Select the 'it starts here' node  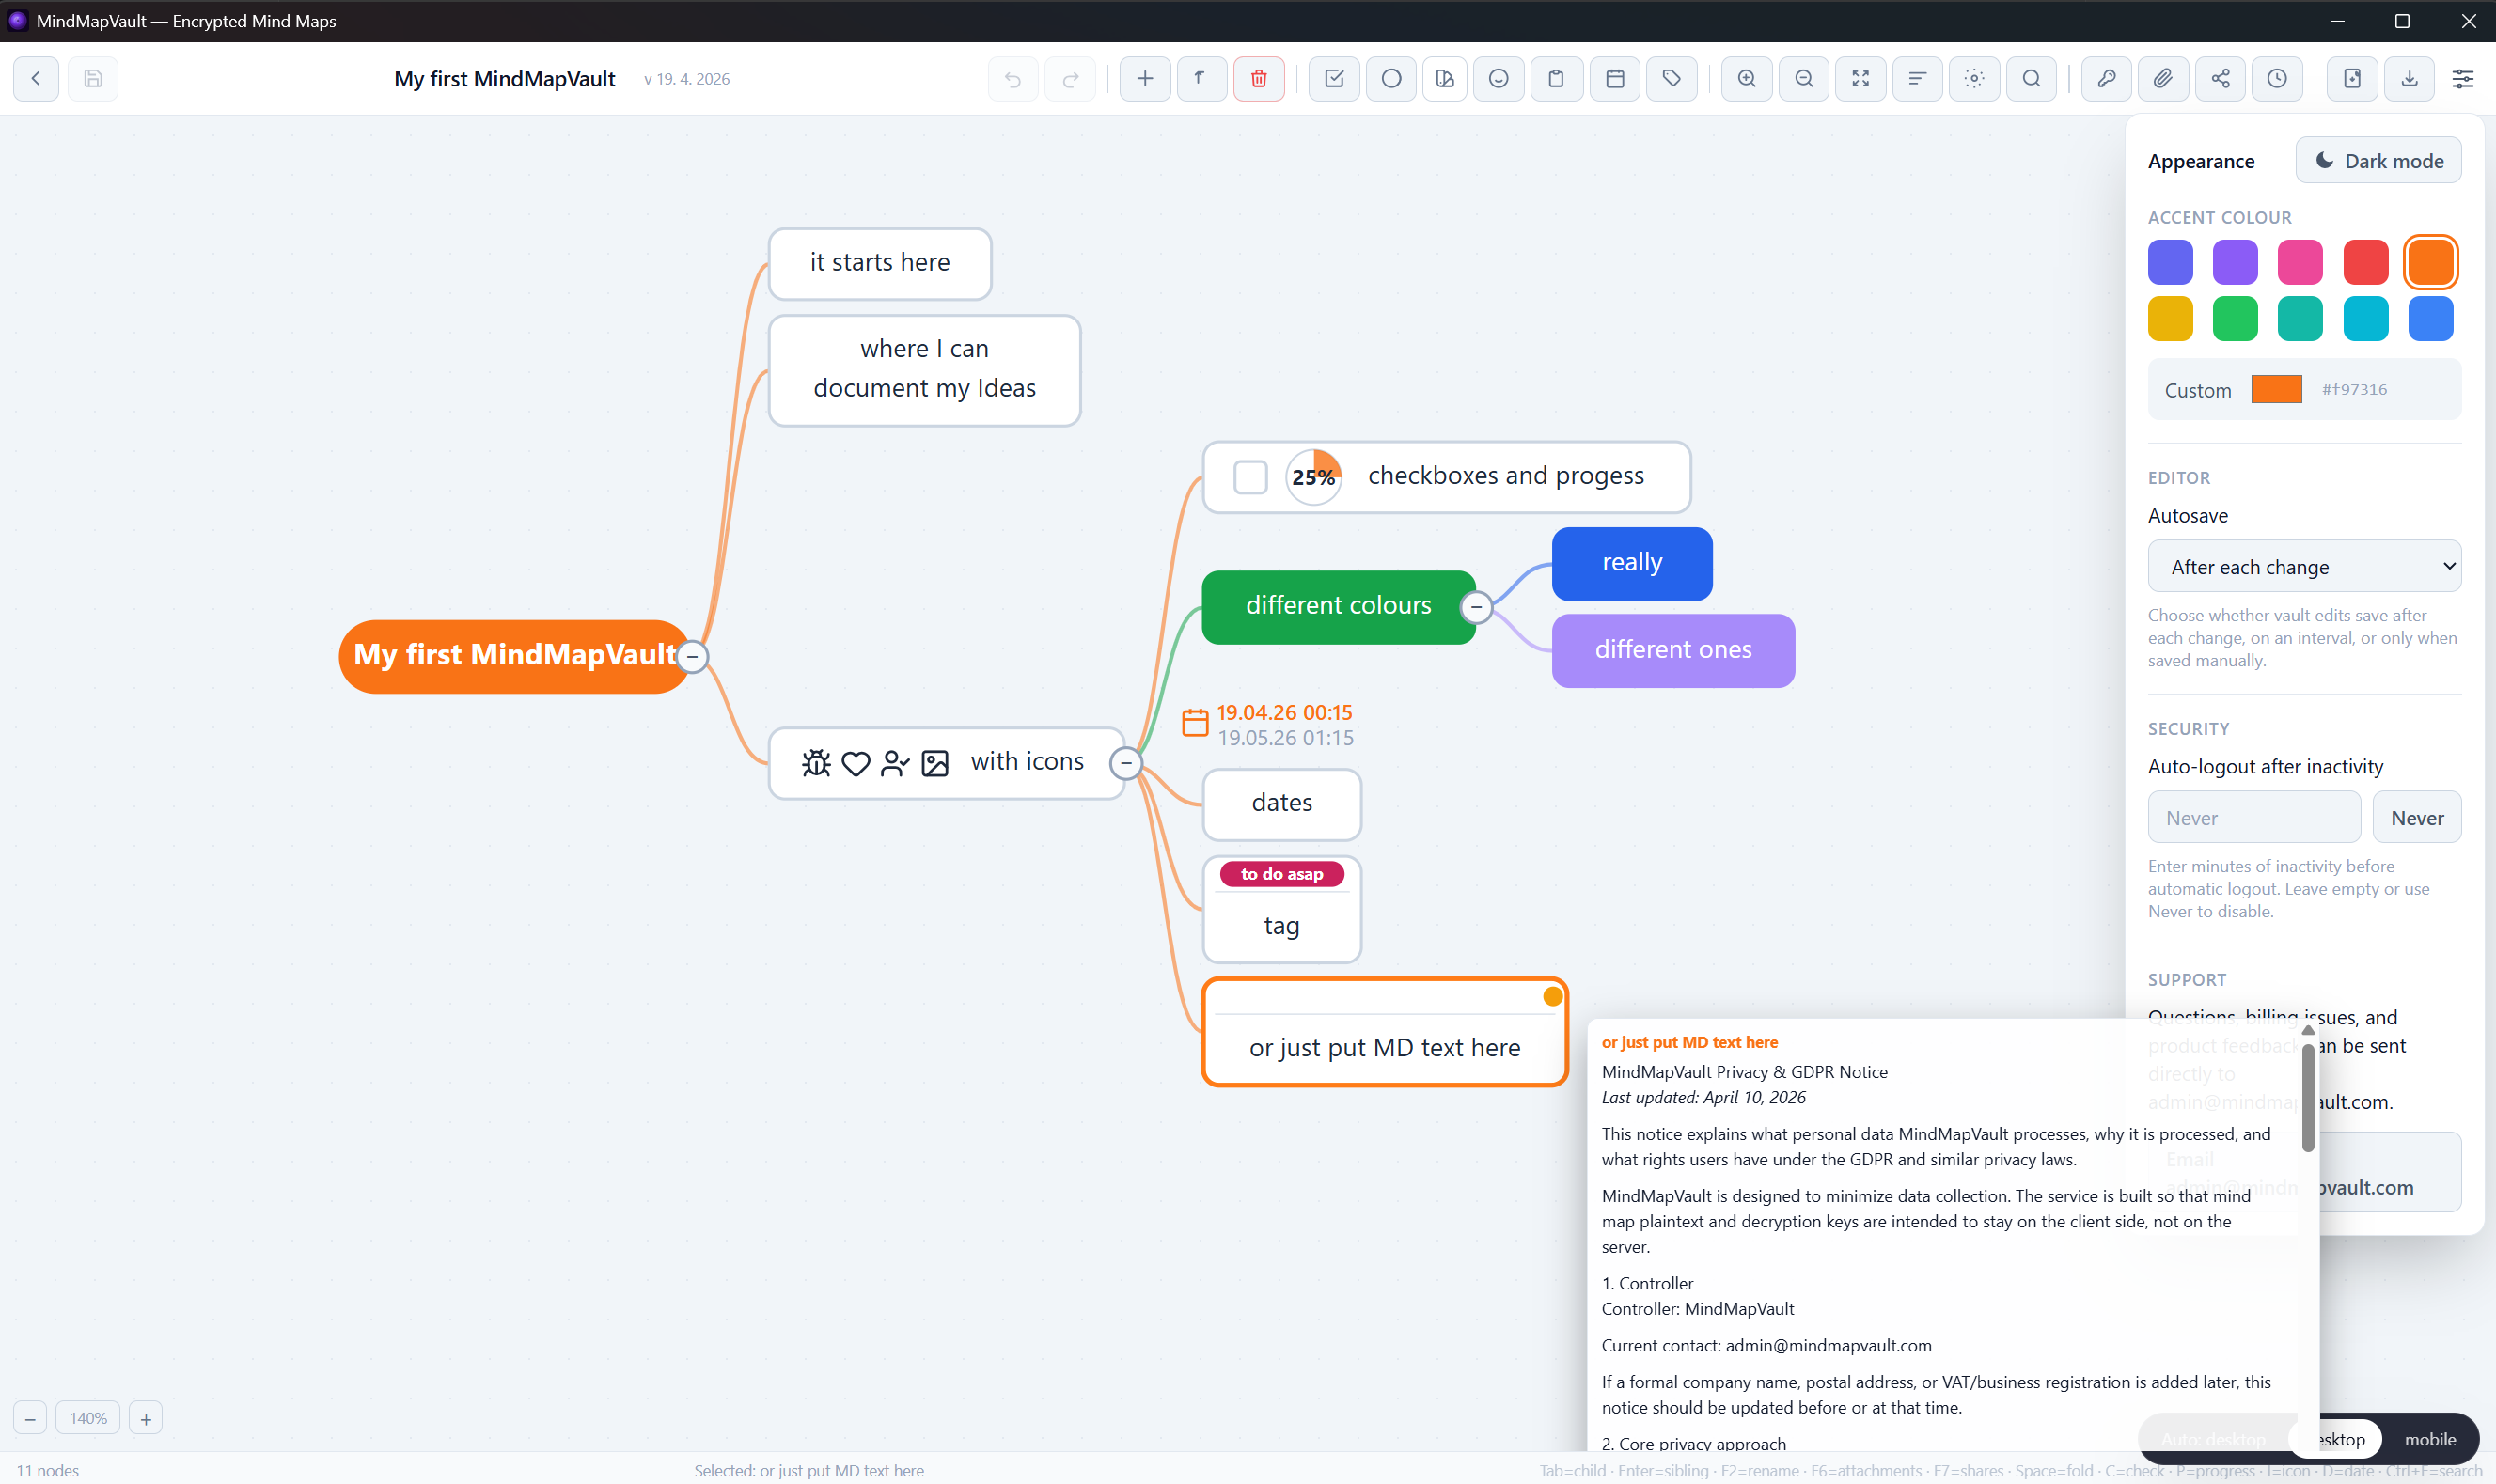[880, 263]
